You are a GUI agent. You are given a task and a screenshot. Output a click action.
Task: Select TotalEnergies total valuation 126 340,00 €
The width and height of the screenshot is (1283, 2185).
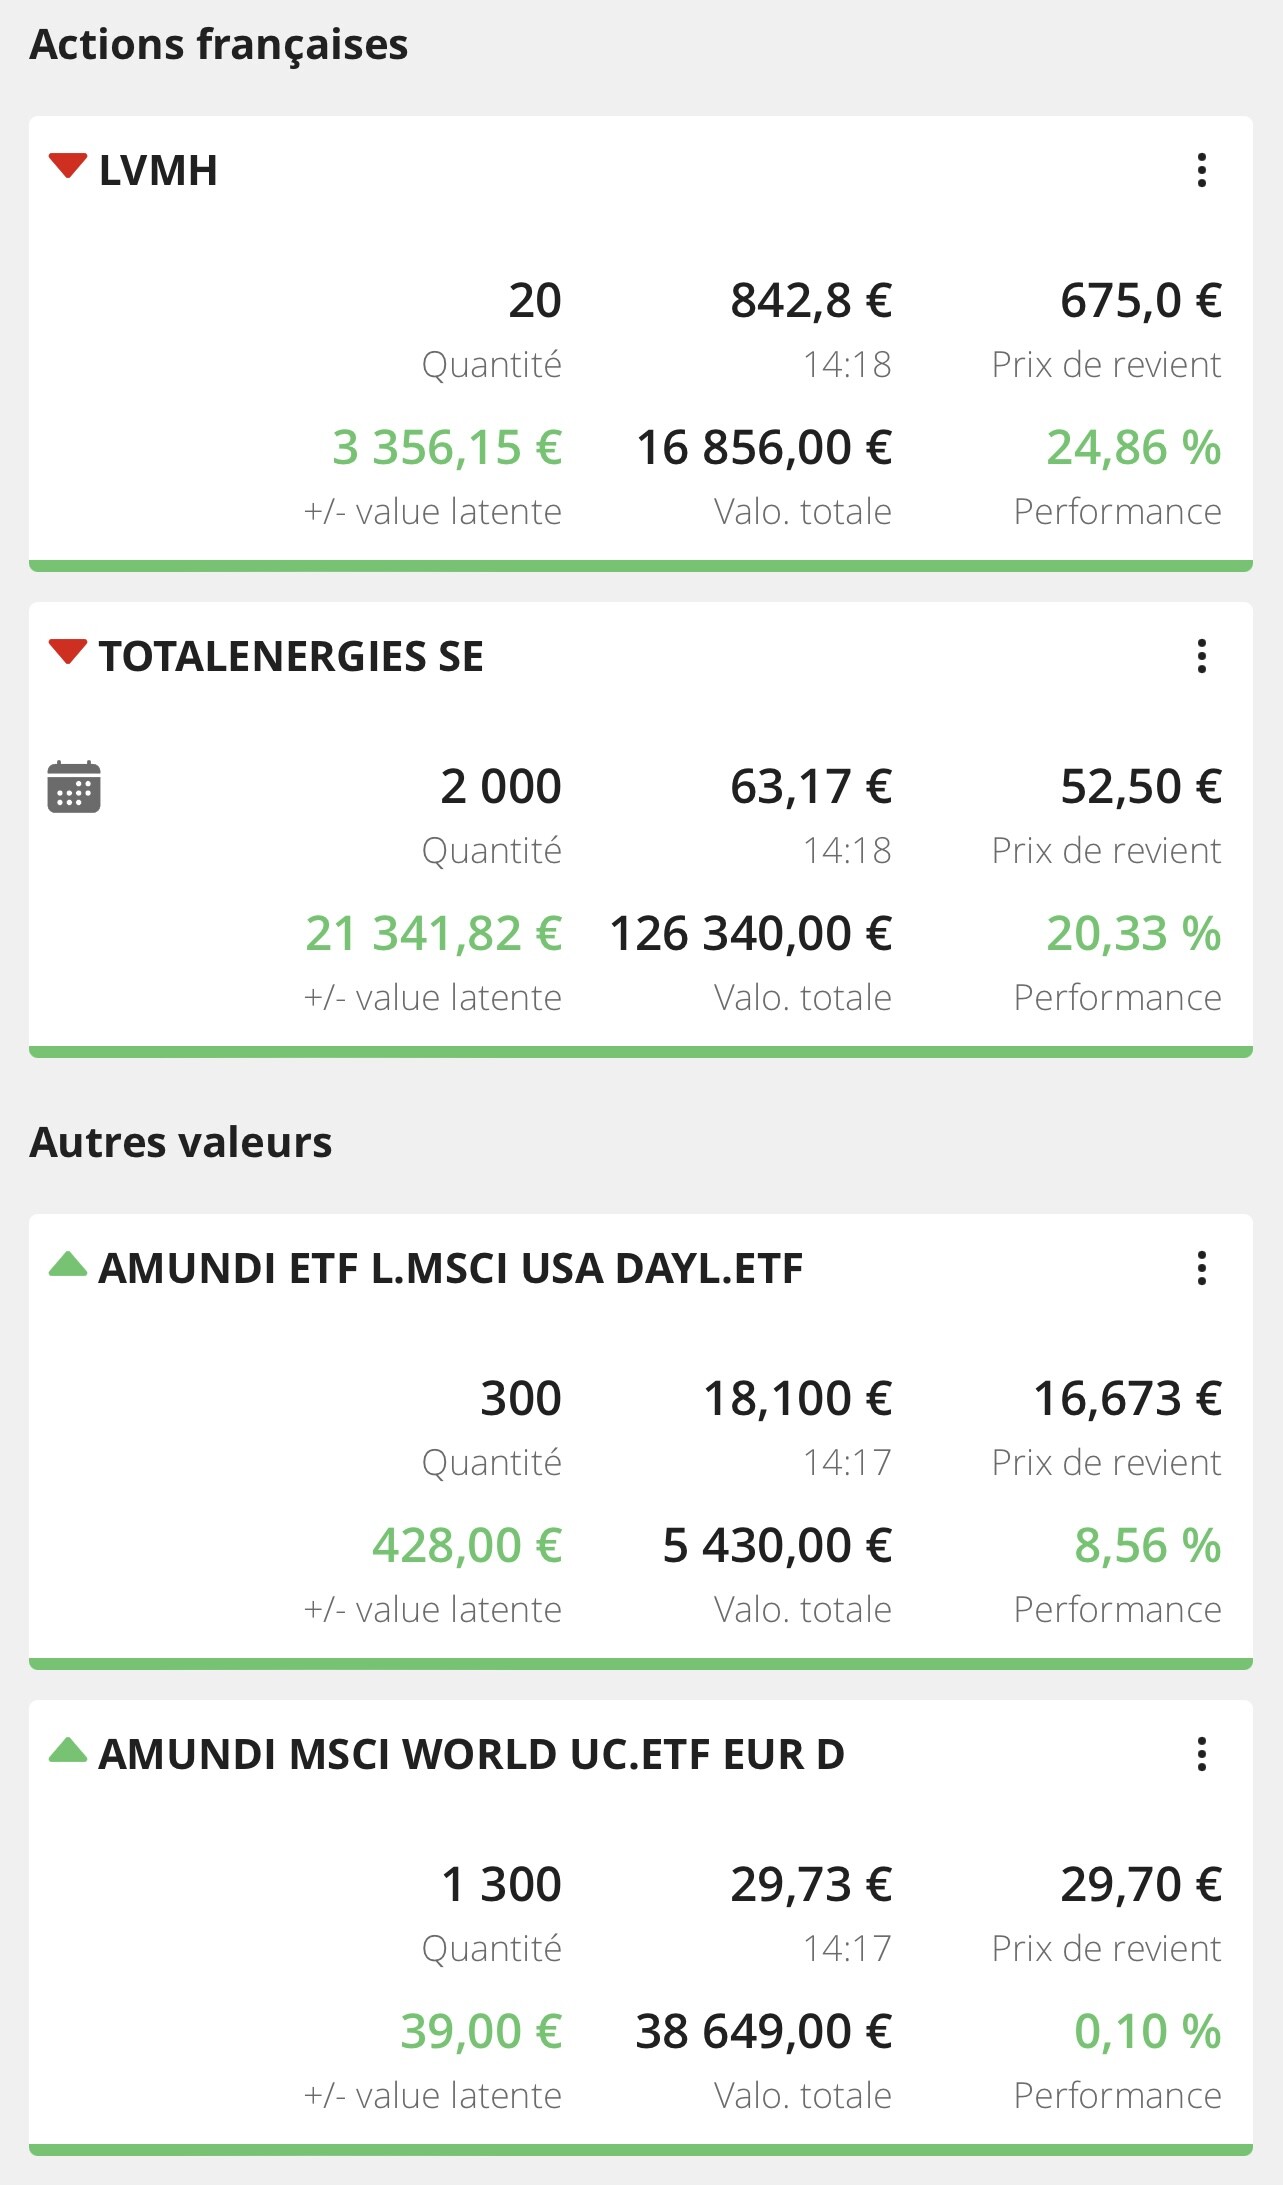[x=751, y=933]
